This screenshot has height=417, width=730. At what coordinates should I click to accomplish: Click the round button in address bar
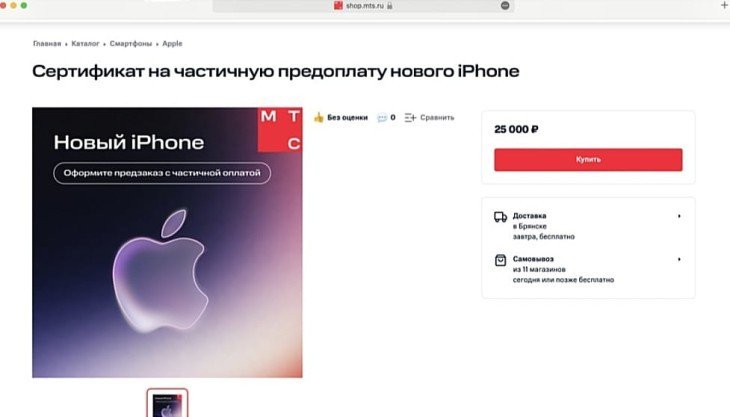point(505,6)
